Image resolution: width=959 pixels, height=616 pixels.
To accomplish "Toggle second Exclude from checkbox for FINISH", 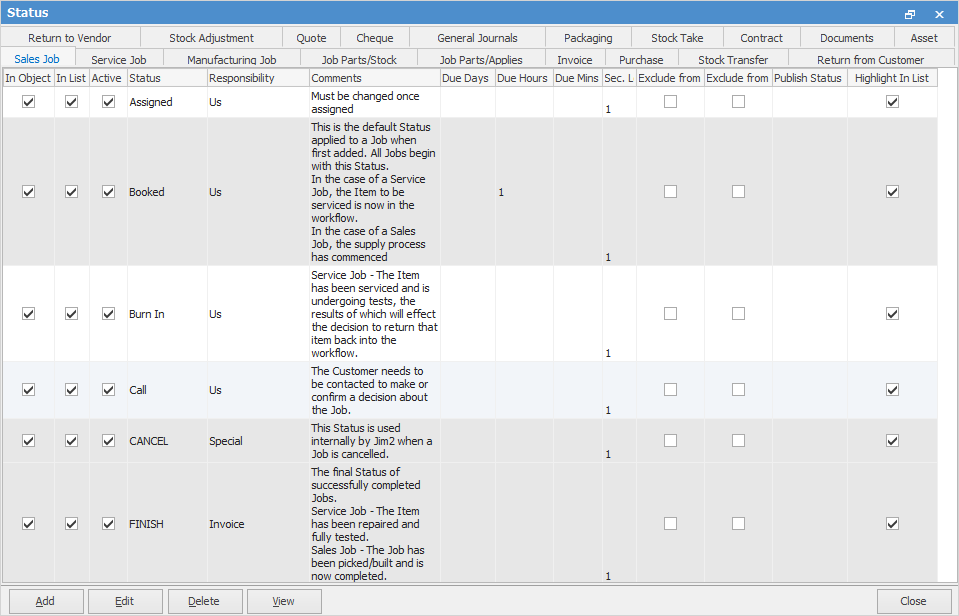I will tap(738, 524).
